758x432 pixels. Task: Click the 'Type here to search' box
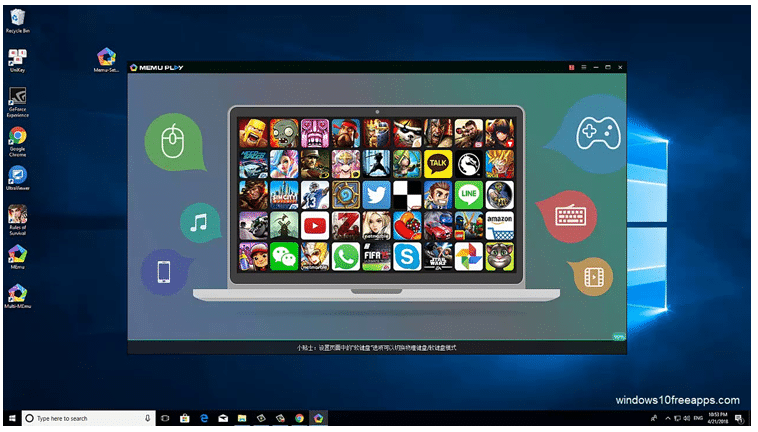[88, 418]
